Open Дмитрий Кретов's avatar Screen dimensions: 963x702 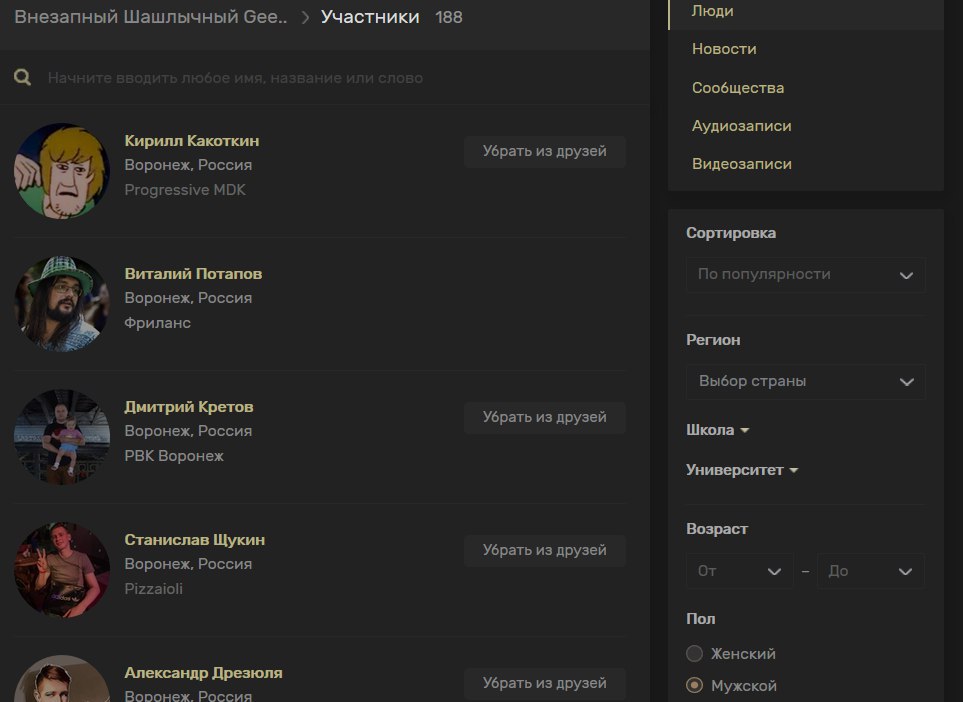click(x=61, y=437)
